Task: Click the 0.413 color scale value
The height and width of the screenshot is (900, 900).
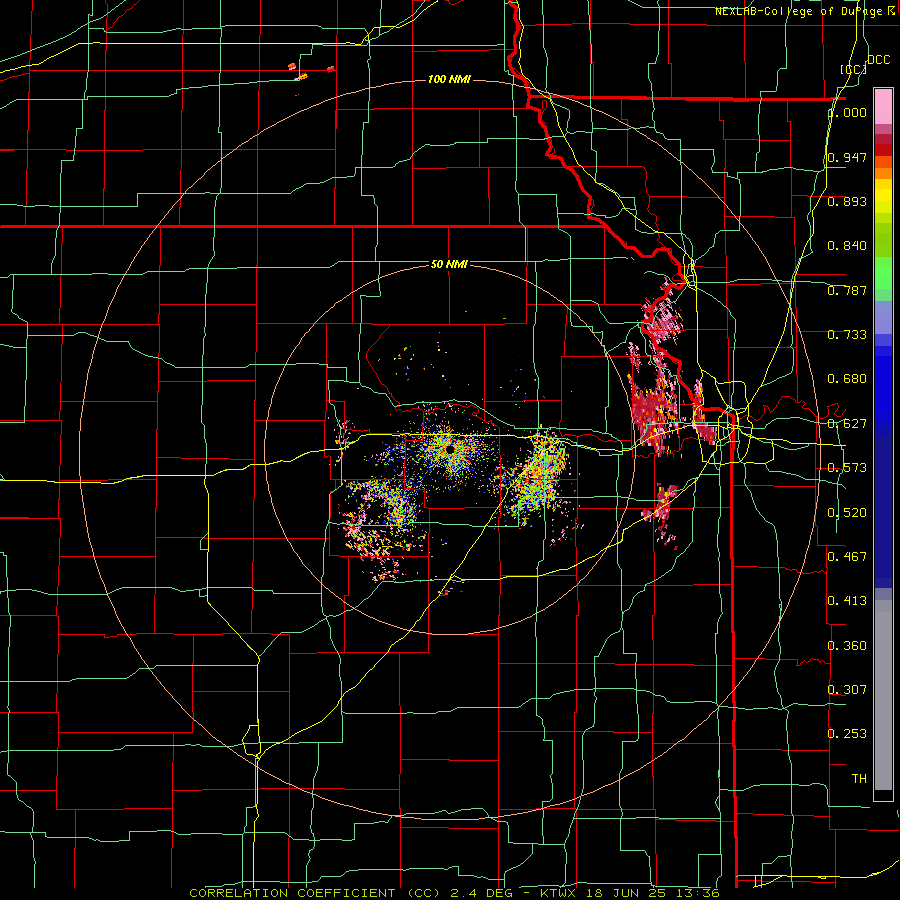Action: tap(847, 600)
